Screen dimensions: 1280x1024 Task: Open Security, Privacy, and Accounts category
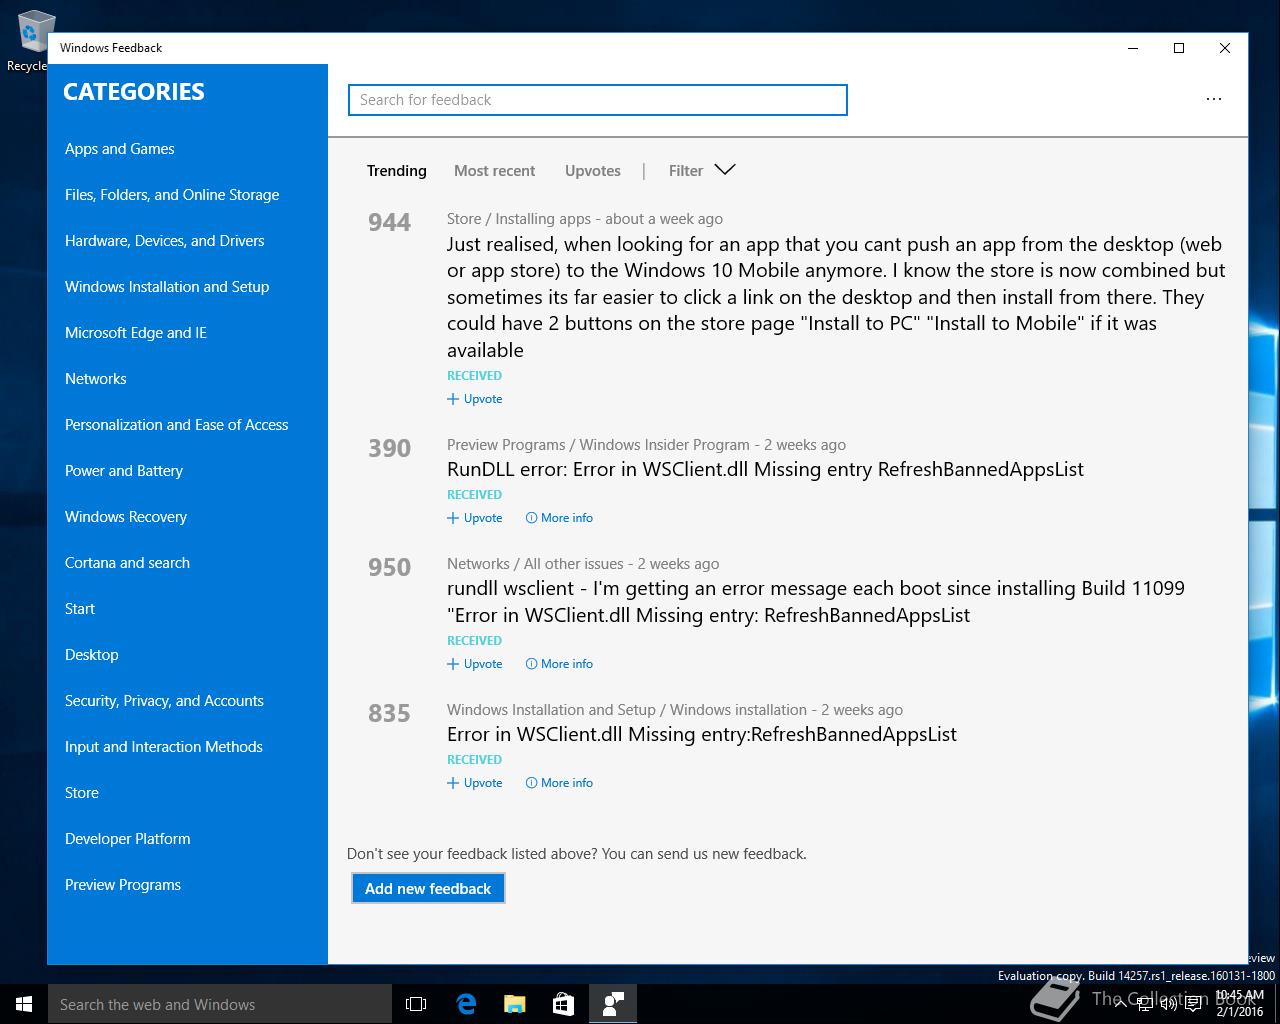coord(164,701)
